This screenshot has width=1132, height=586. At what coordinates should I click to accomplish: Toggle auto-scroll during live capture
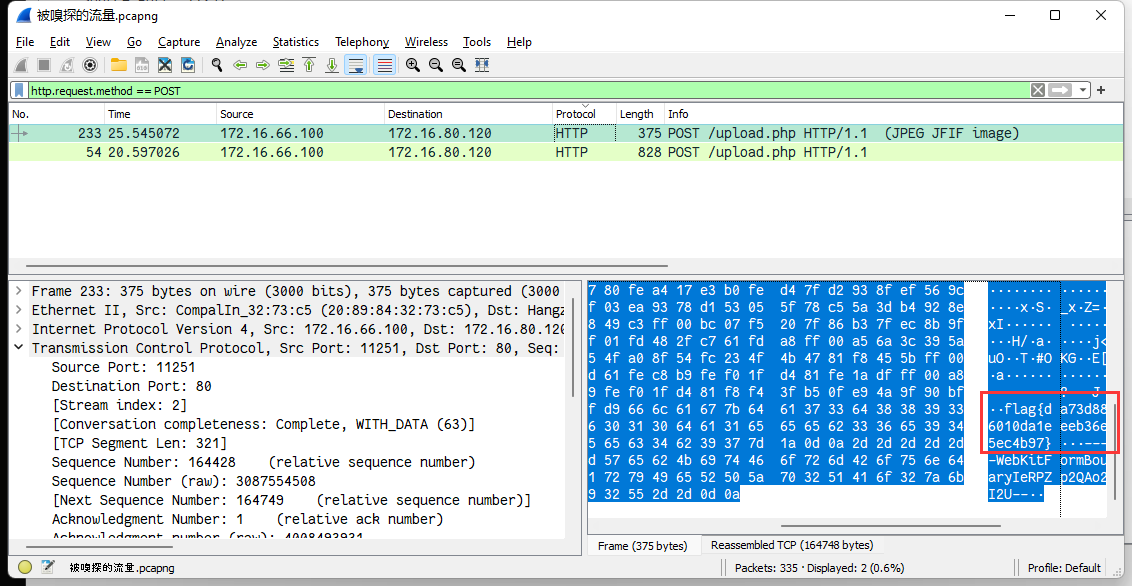point(355,65)
